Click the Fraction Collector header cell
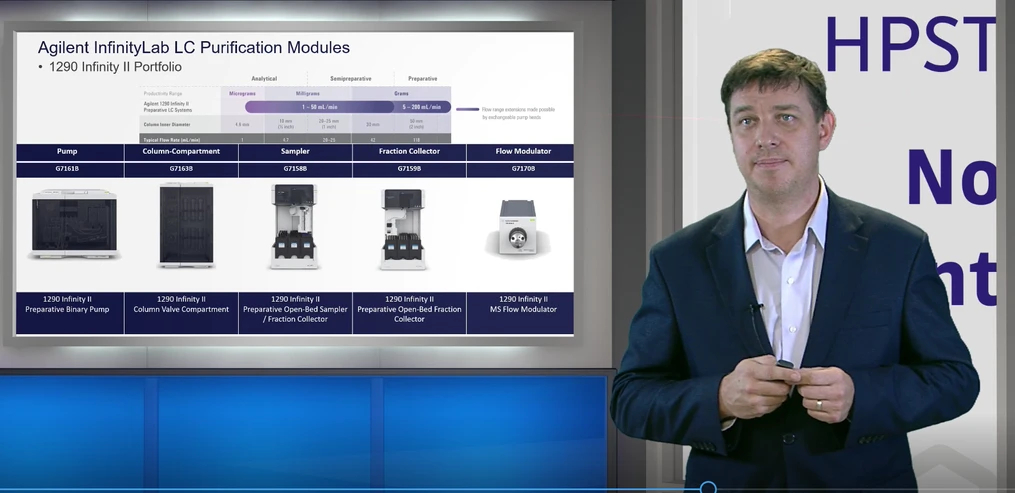The width and height of the screenshot is (1015, 493). click(x=409, y=152)
